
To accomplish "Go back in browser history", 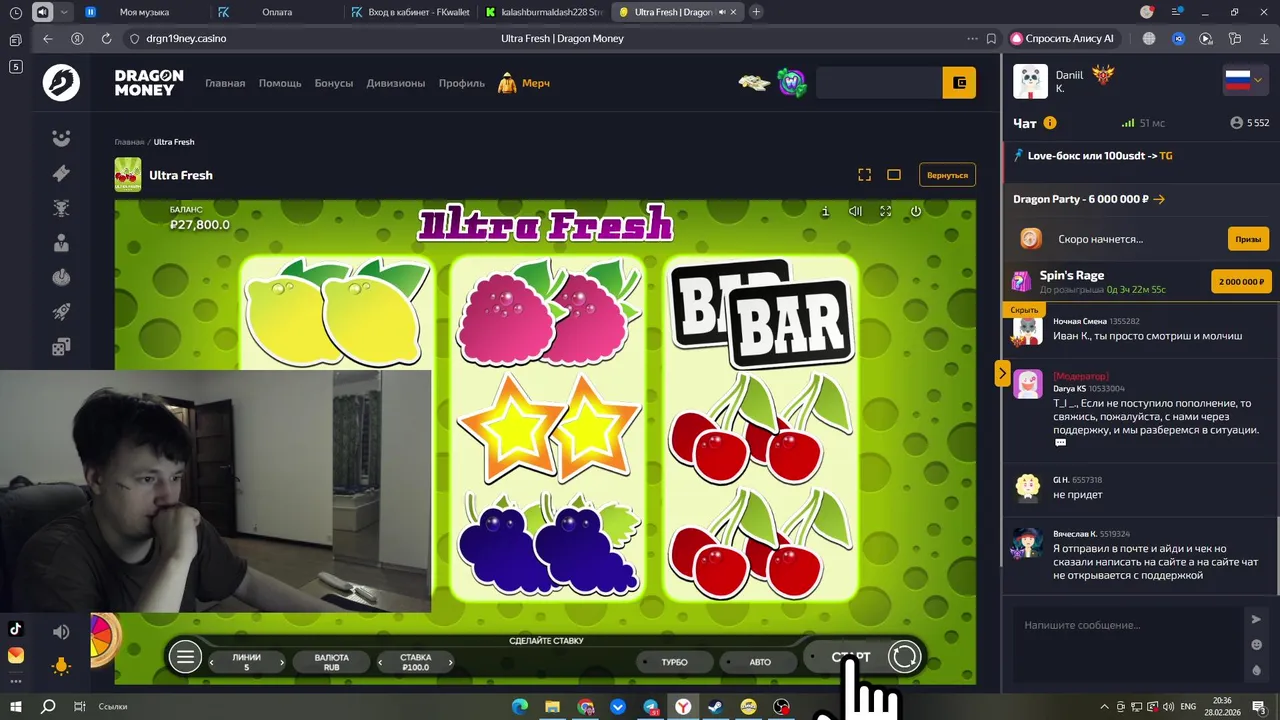I will [x=47, y=38].
